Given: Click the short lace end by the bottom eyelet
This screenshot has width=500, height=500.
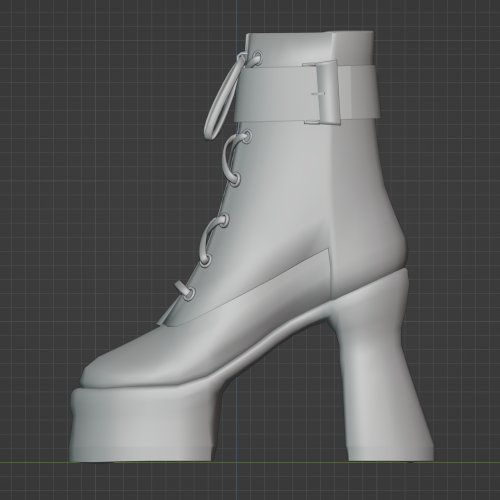Looking at the screenshot, I should click(181, 287).
